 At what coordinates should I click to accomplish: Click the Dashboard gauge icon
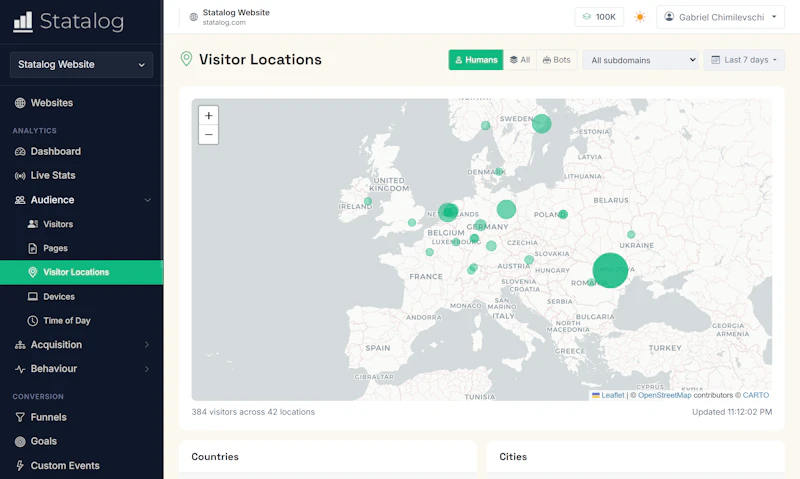(x=20, y=152)
